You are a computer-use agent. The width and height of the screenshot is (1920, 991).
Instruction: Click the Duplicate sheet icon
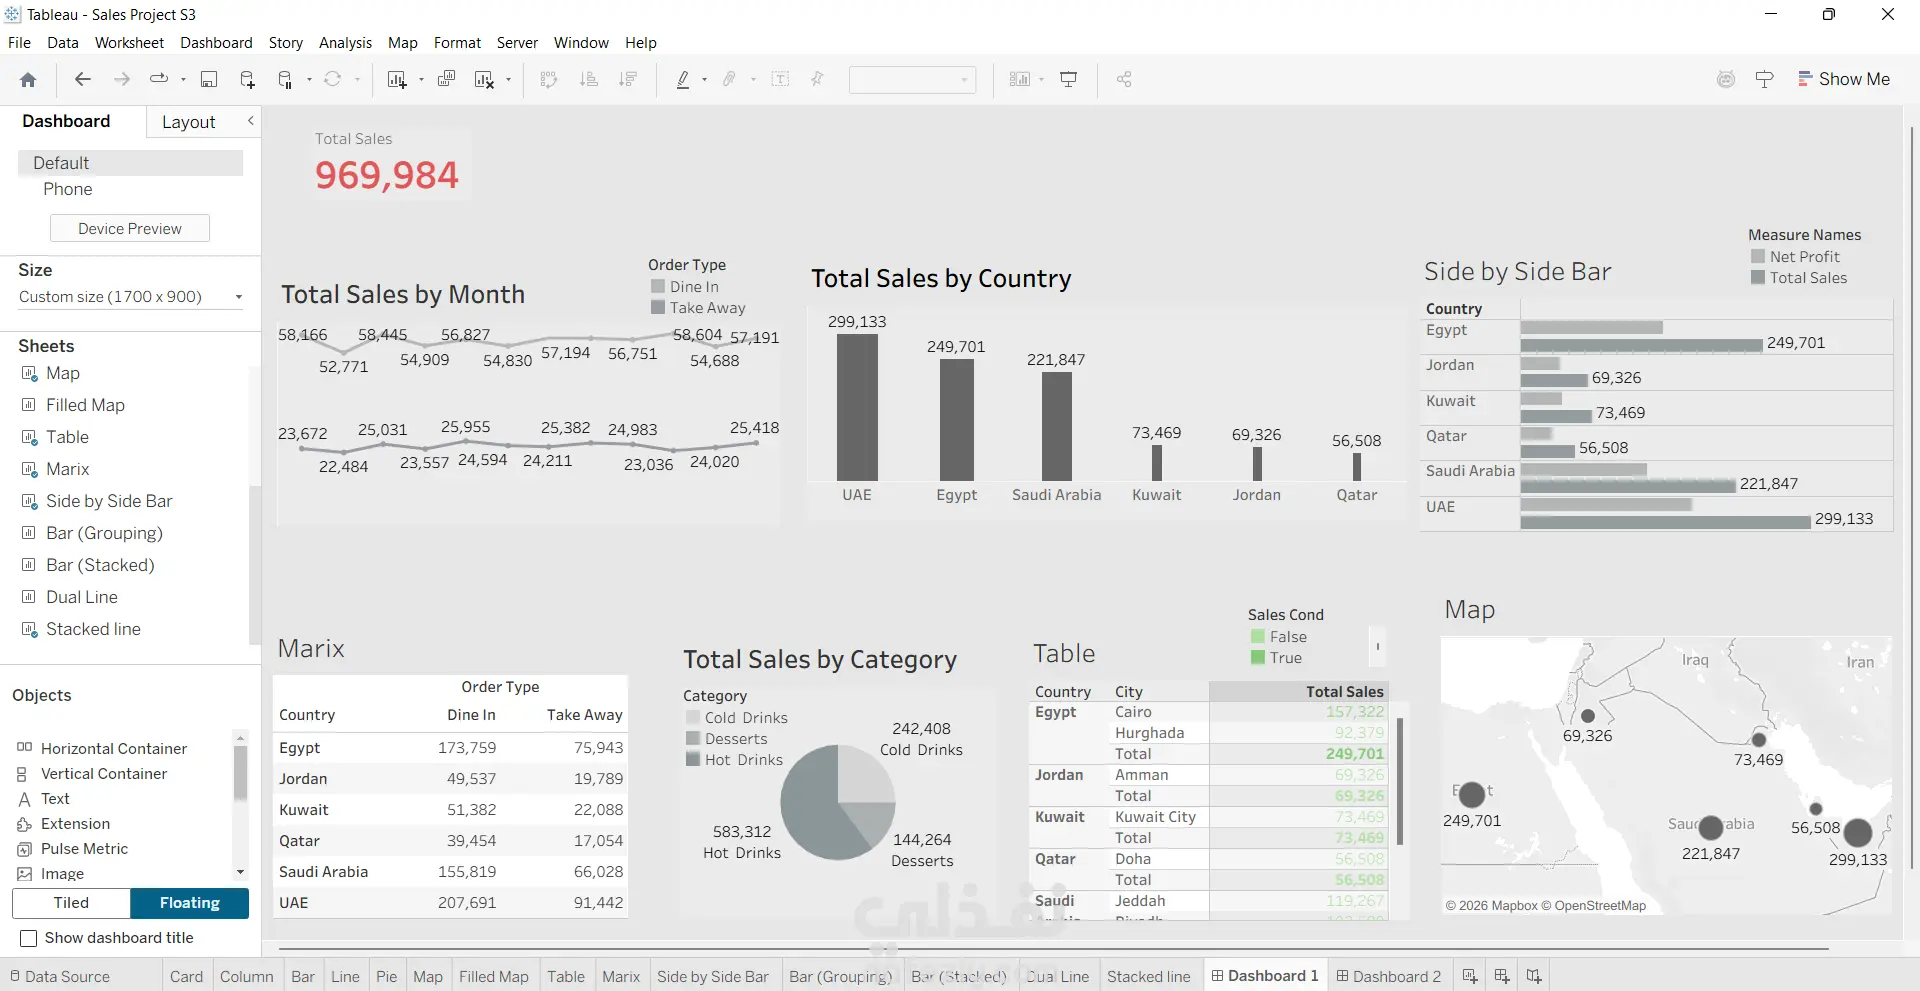click(446, 79)
